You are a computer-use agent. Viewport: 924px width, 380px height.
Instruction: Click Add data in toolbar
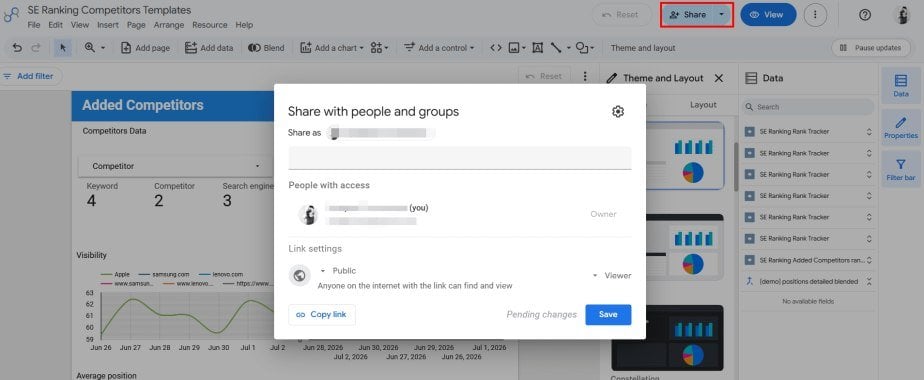click(x=209, y=48)
